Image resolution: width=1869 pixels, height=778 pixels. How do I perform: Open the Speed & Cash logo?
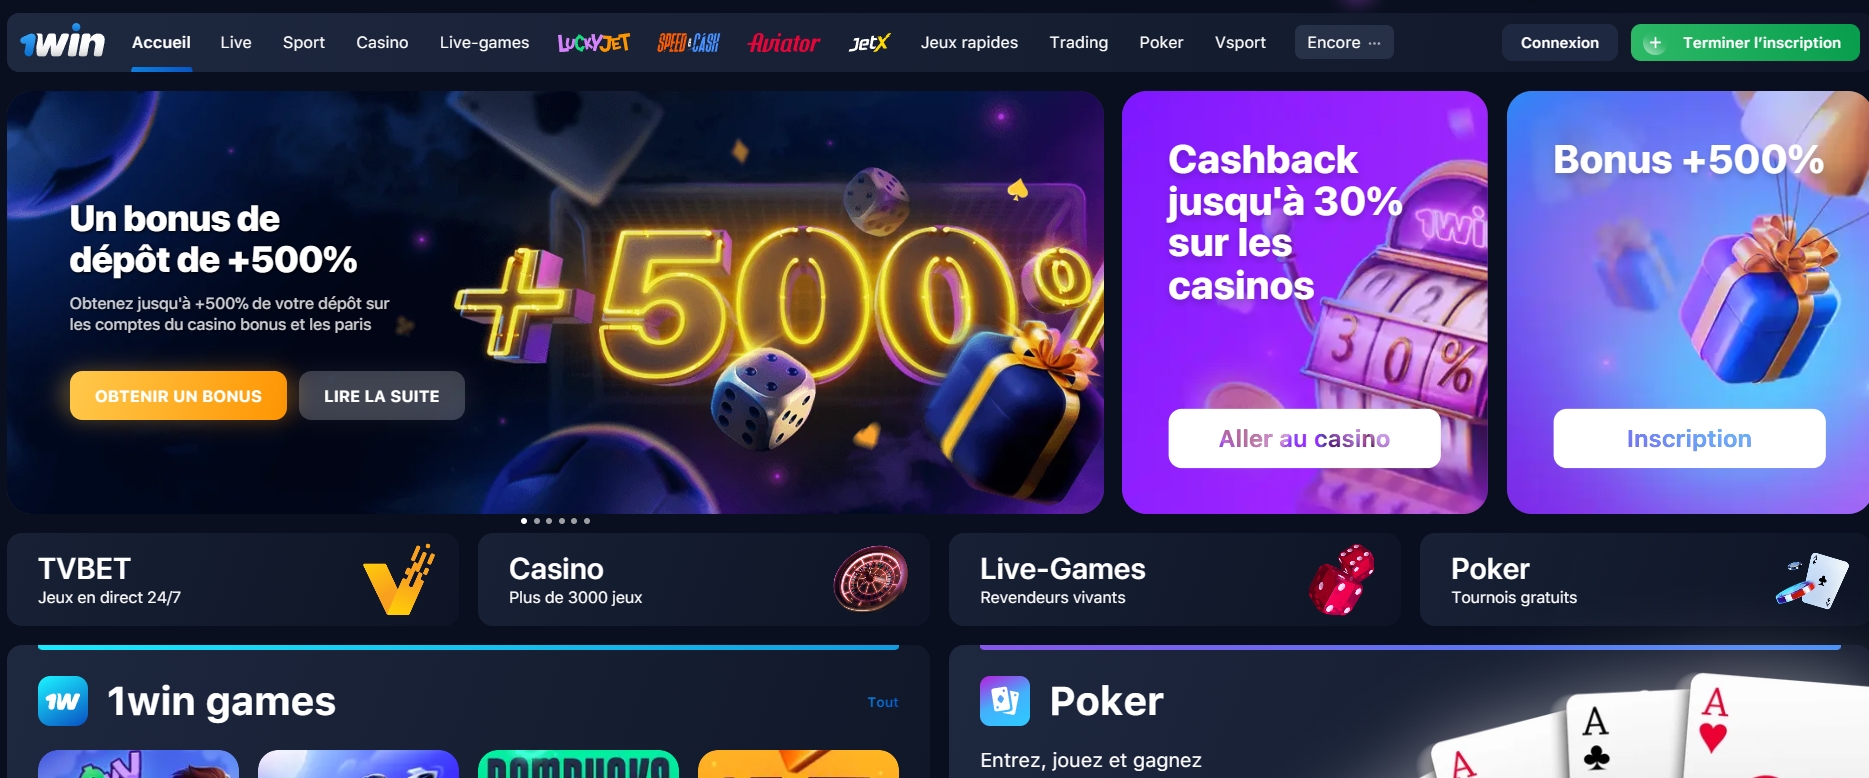click(x=688, y=42)
